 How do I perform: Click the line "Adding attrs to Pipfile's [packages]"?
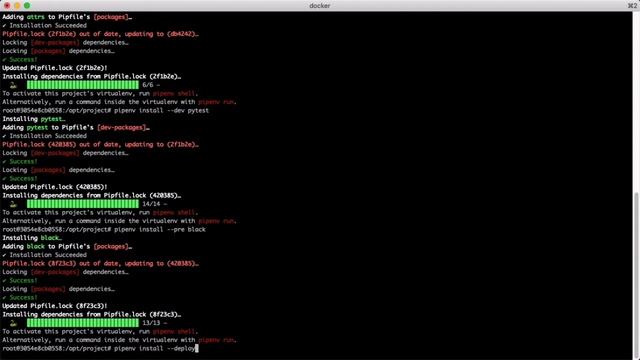pyautogui.click(x=67, y=17)
